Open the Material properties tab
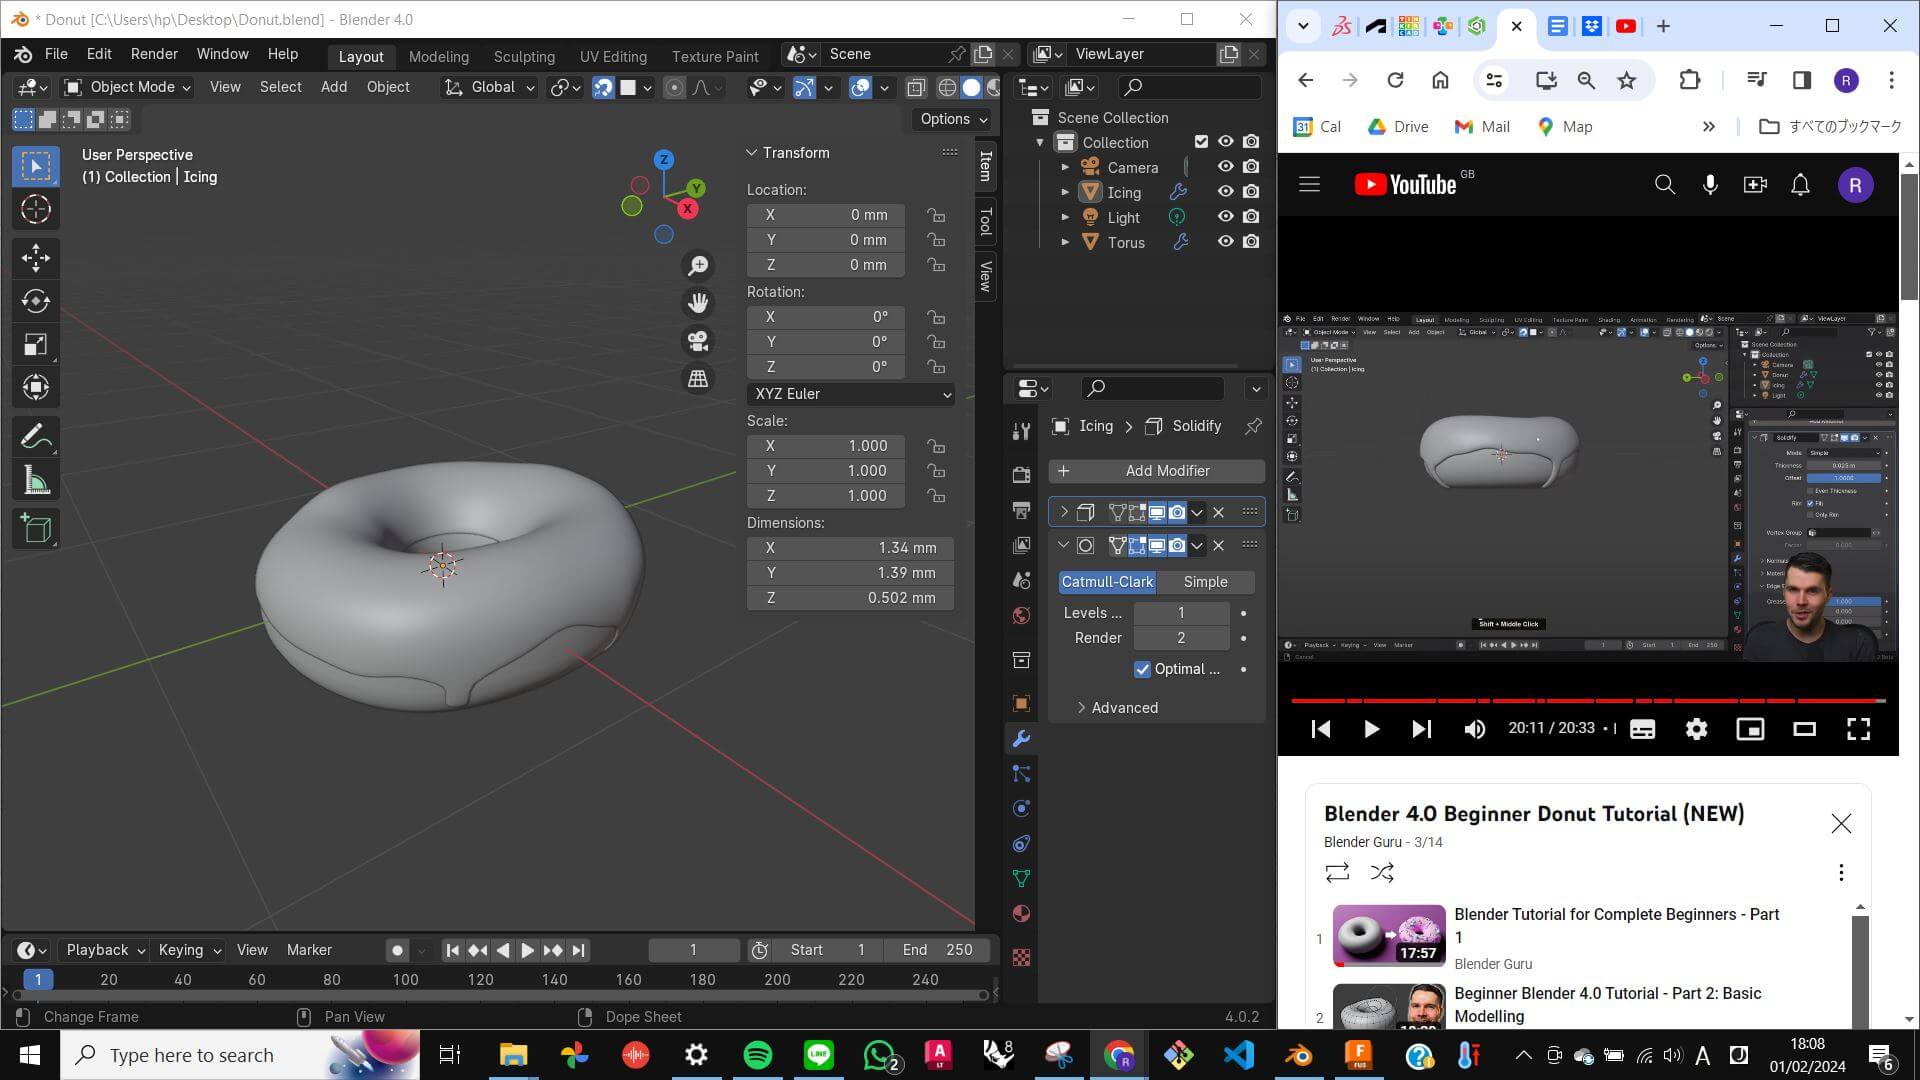The image size is (1920, 1080). 1021,914
